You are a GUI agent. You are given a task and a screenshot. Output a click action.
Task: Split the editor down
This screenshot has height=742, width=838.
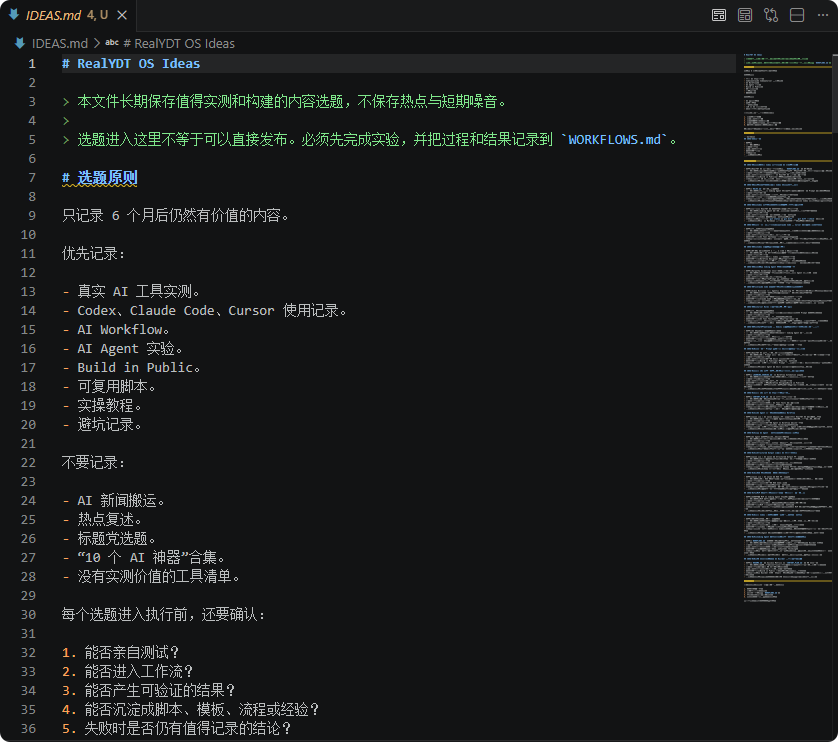797,15
